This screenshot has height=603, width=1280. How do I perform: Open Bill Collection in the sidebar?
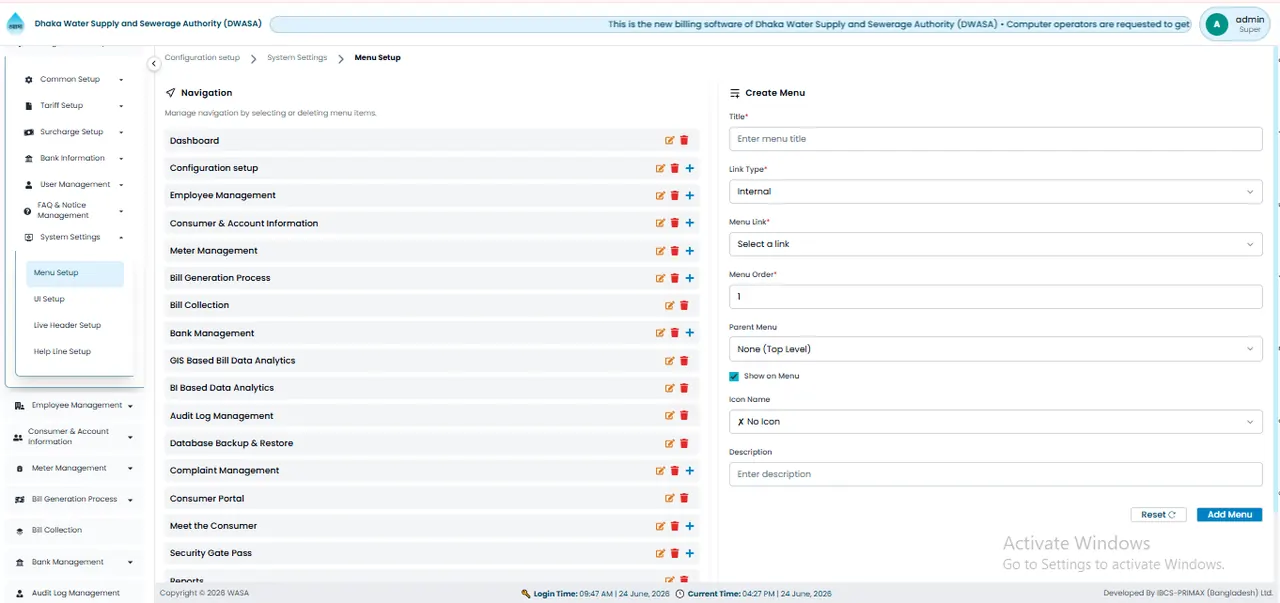point(57,530)
